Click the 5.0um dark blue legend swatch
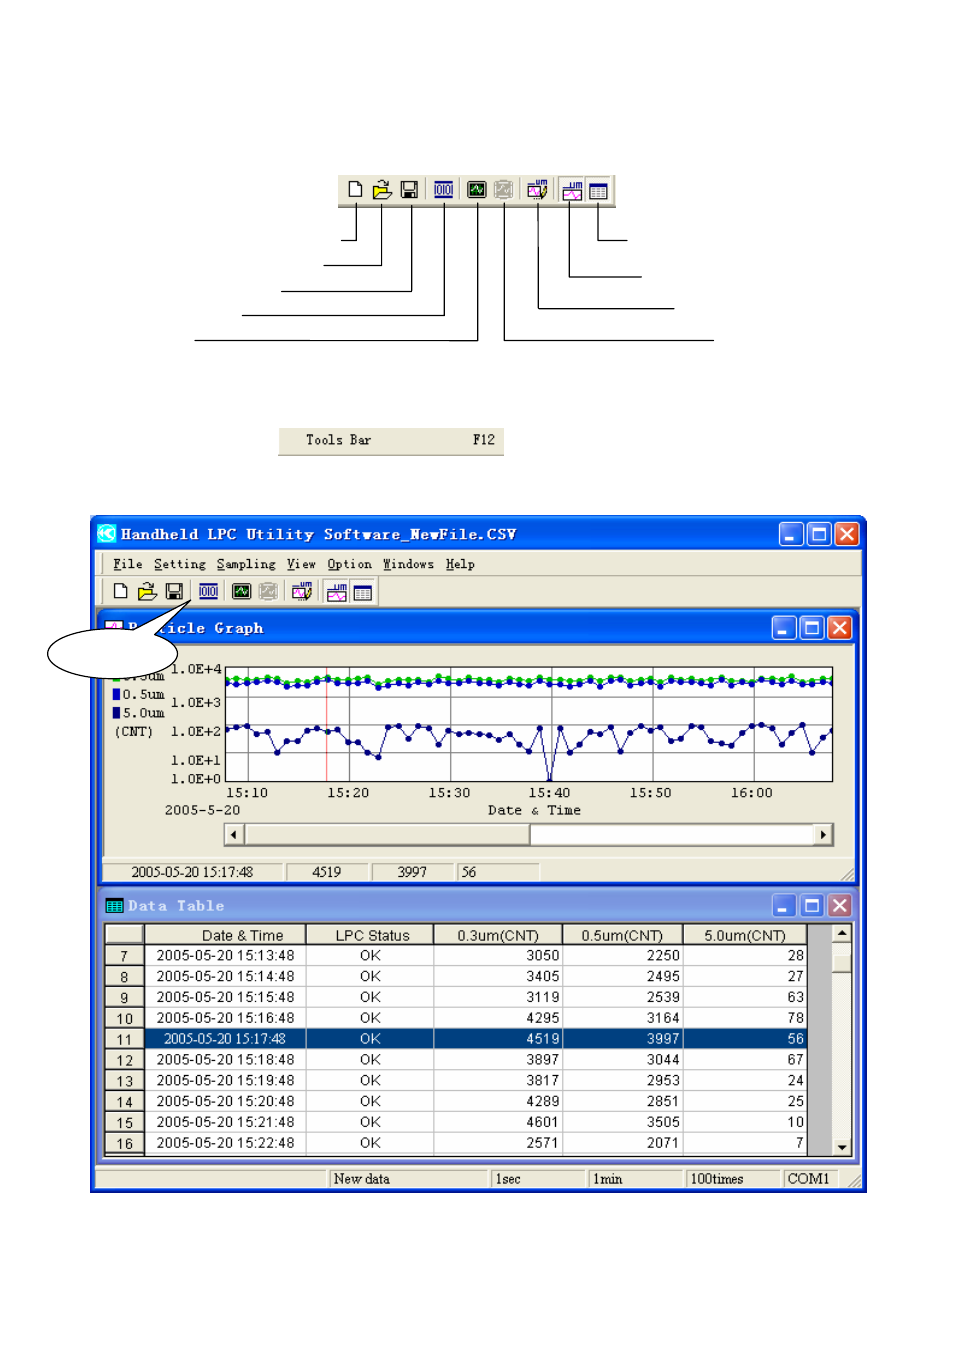Viewport: 954px width, 1350px height. (x=116, y=713)
